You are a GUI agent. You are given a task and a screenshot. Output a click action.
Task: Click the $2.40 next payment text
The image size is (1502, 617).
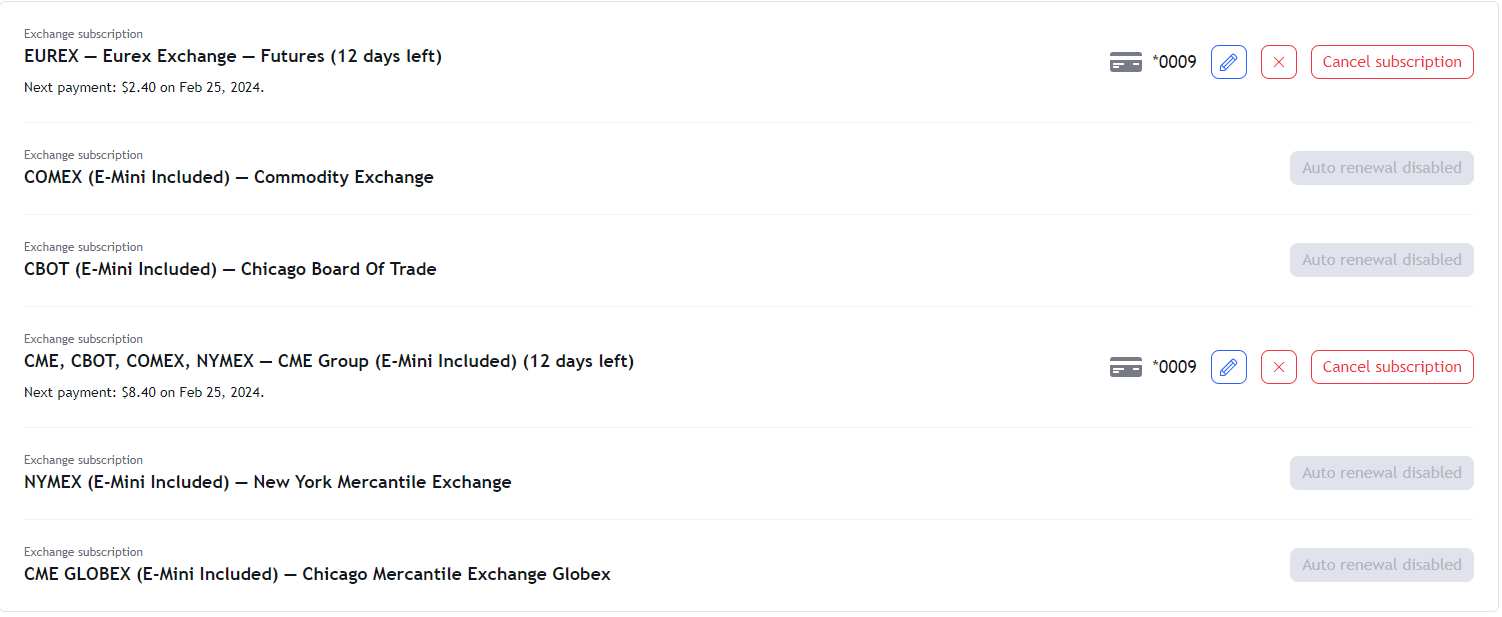coord(143,87)
